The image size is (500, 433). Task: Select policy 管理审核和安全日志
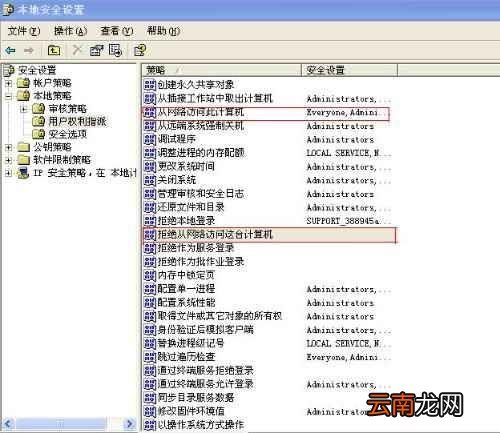201,194
